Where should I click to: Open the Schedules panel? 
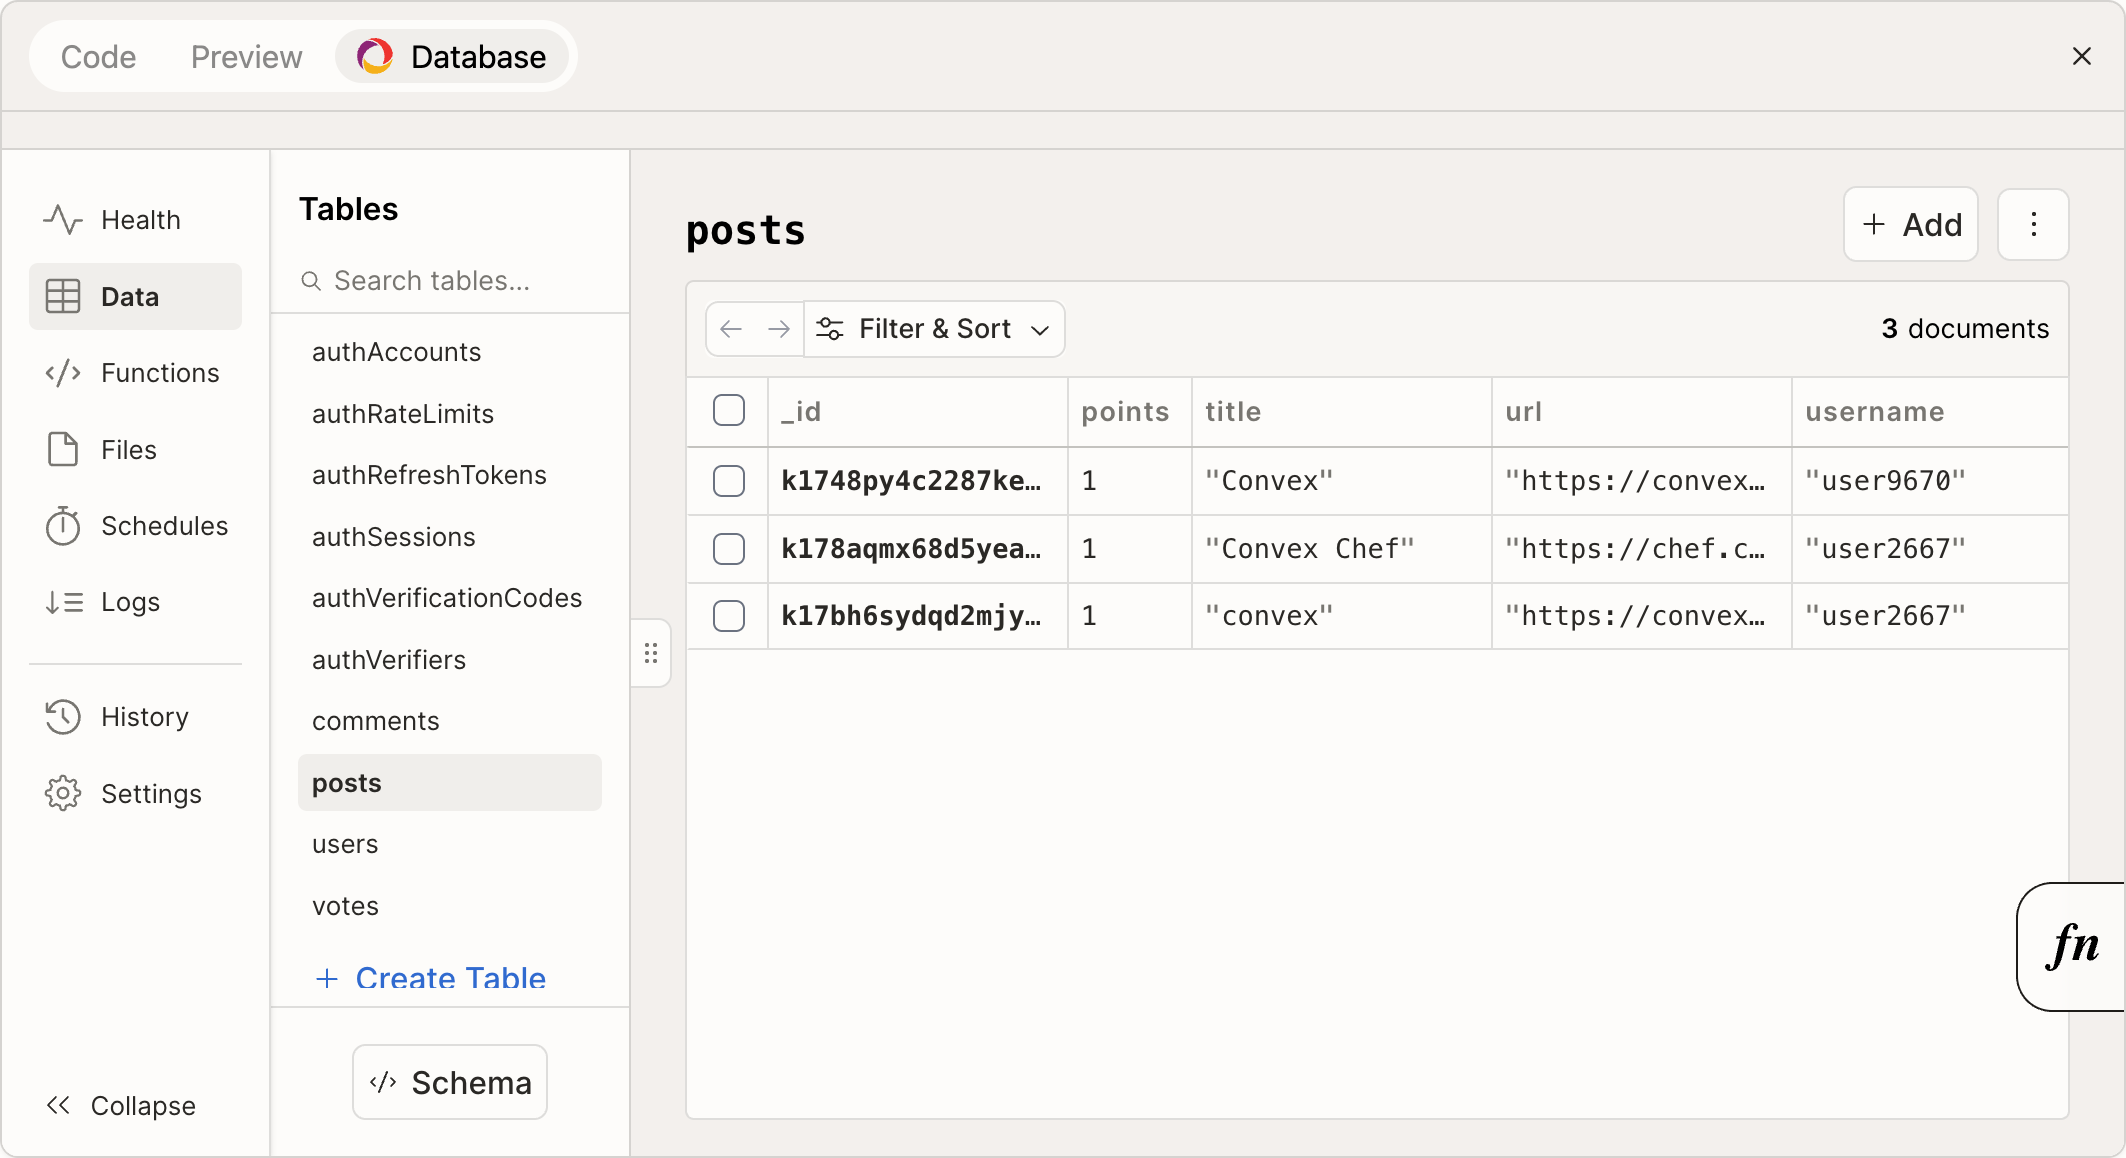coord(162,525)
